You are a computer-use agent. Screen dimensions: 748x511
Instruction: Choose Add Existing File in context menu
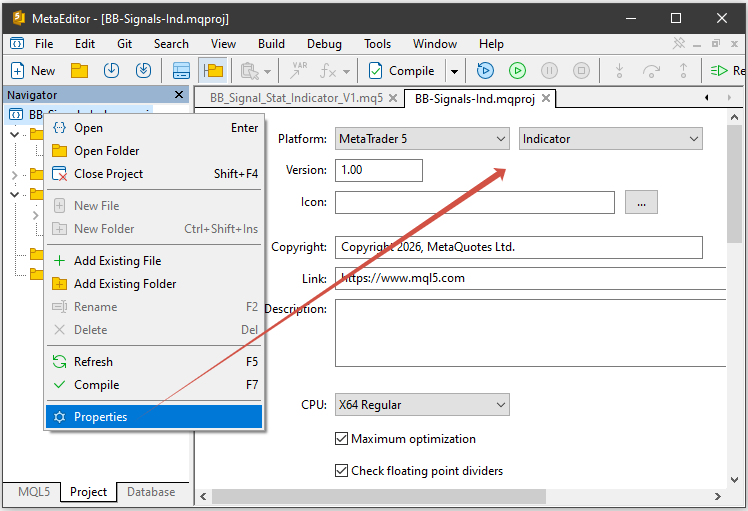154,261
